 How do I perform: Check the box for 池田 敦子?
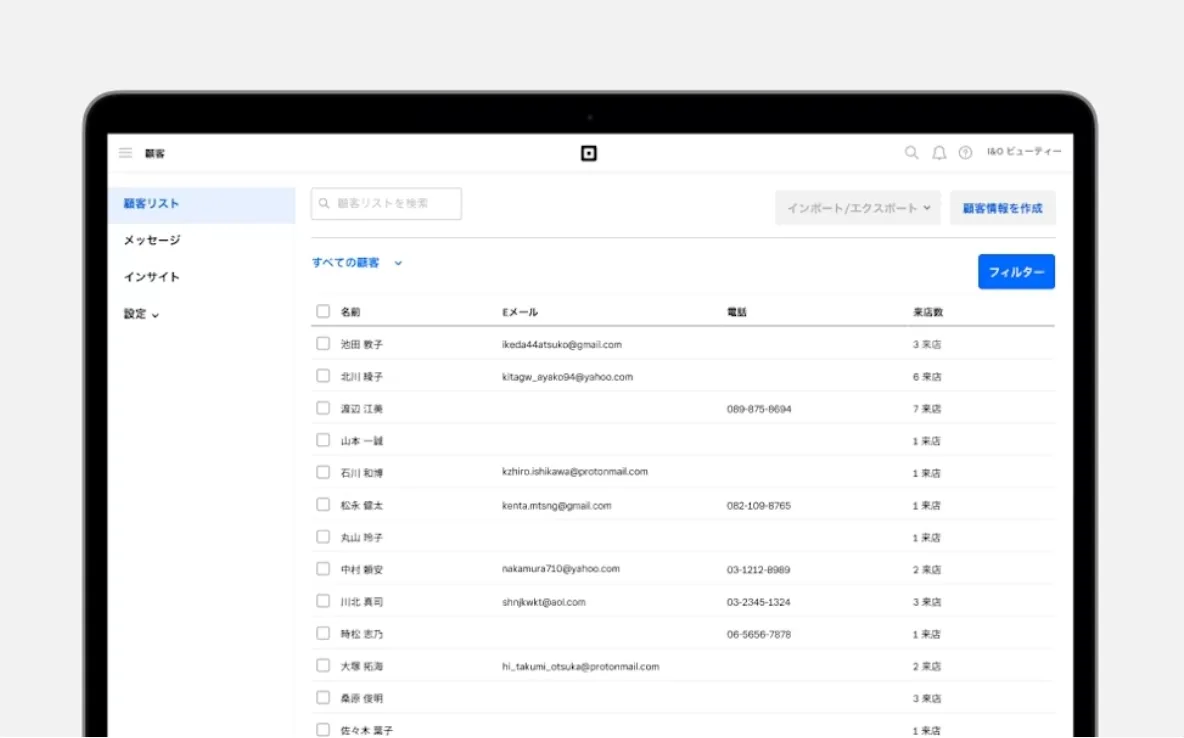[323, 343]
